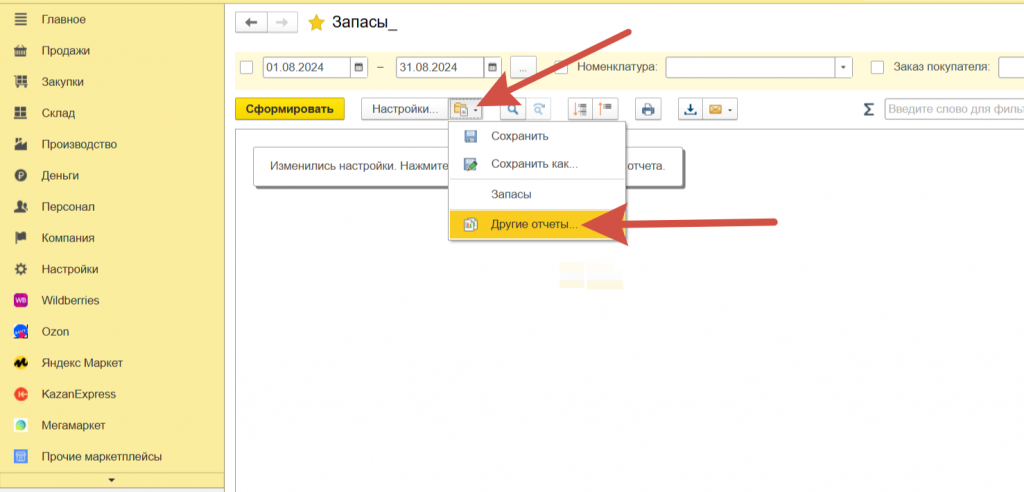This screenshot has width=1024, height=492.
Task: Select Другие отчеты... from the menu
Action: coord(534,225)
